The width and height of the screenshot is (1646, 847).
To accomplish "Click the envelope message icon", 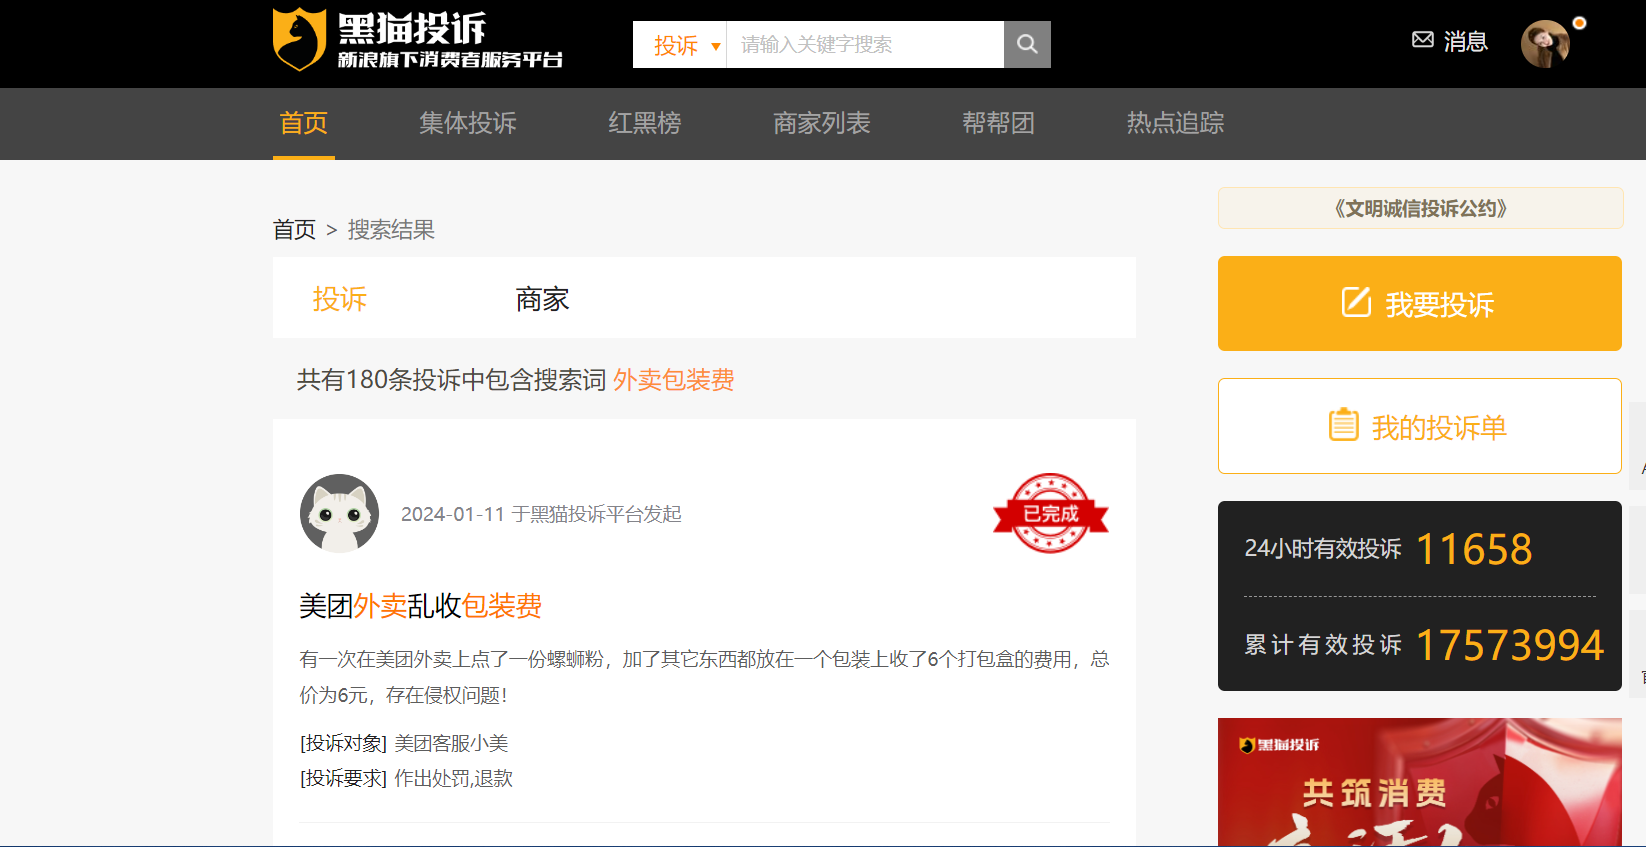I will (1422, 40).
